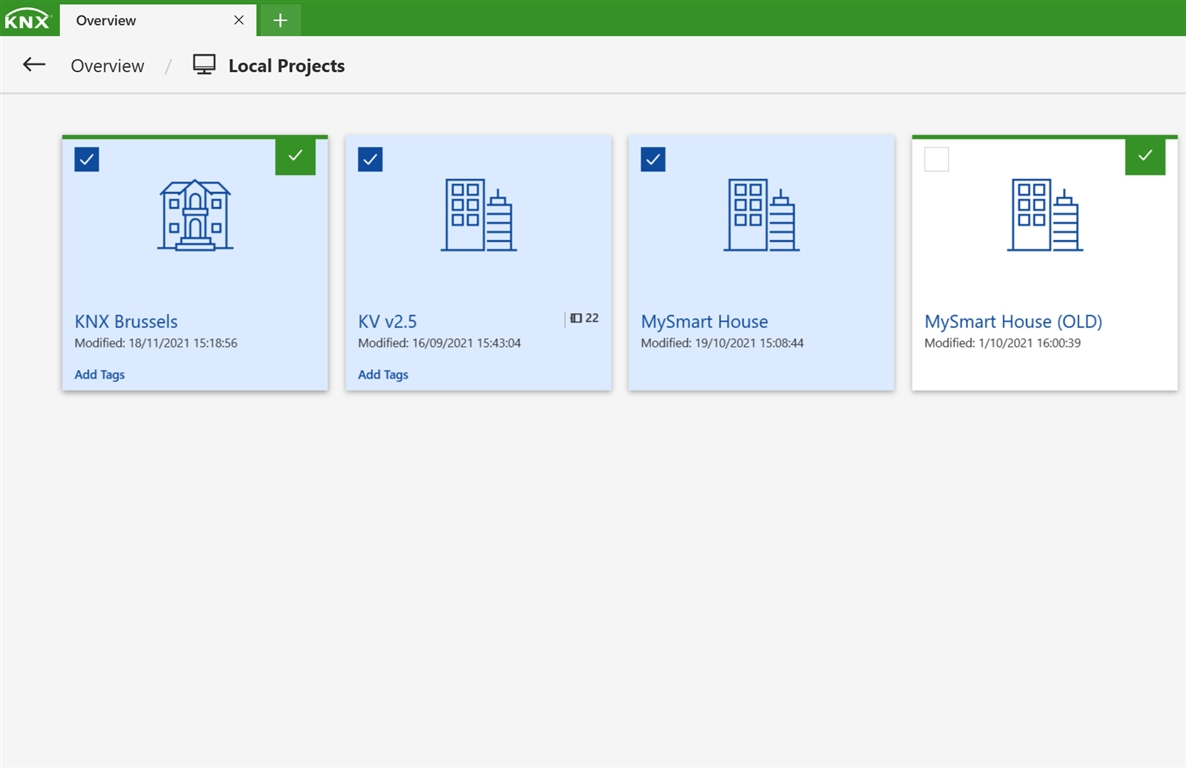Click the KNX Brussels mansion building icon
This screenshot has width=1186, height=768.
click(x=195, y=215)
